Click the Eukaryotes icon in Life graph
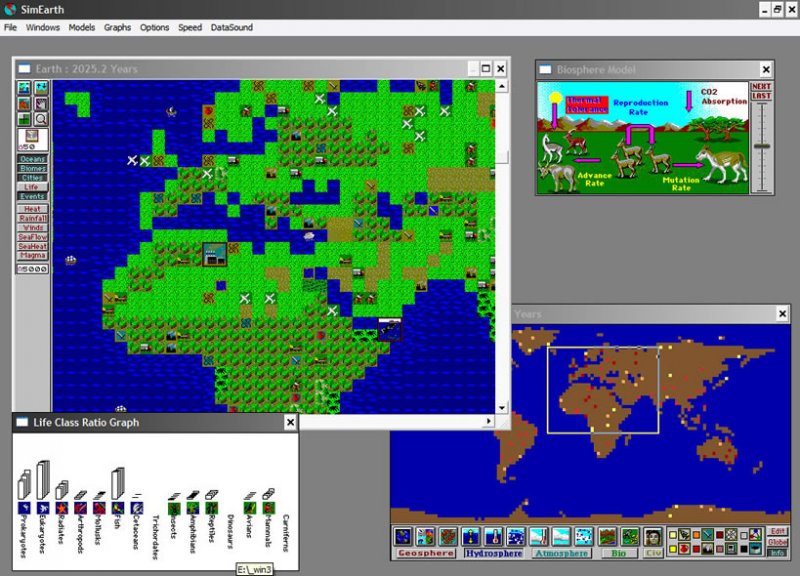 pyautogui.click(x=43, y=508)
